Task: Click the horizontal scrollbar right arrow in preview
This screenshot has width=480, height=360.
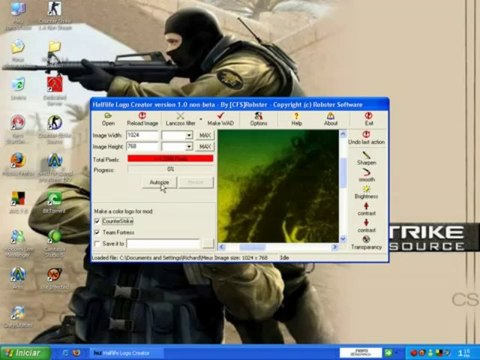Action: click(x=335, y=247)
